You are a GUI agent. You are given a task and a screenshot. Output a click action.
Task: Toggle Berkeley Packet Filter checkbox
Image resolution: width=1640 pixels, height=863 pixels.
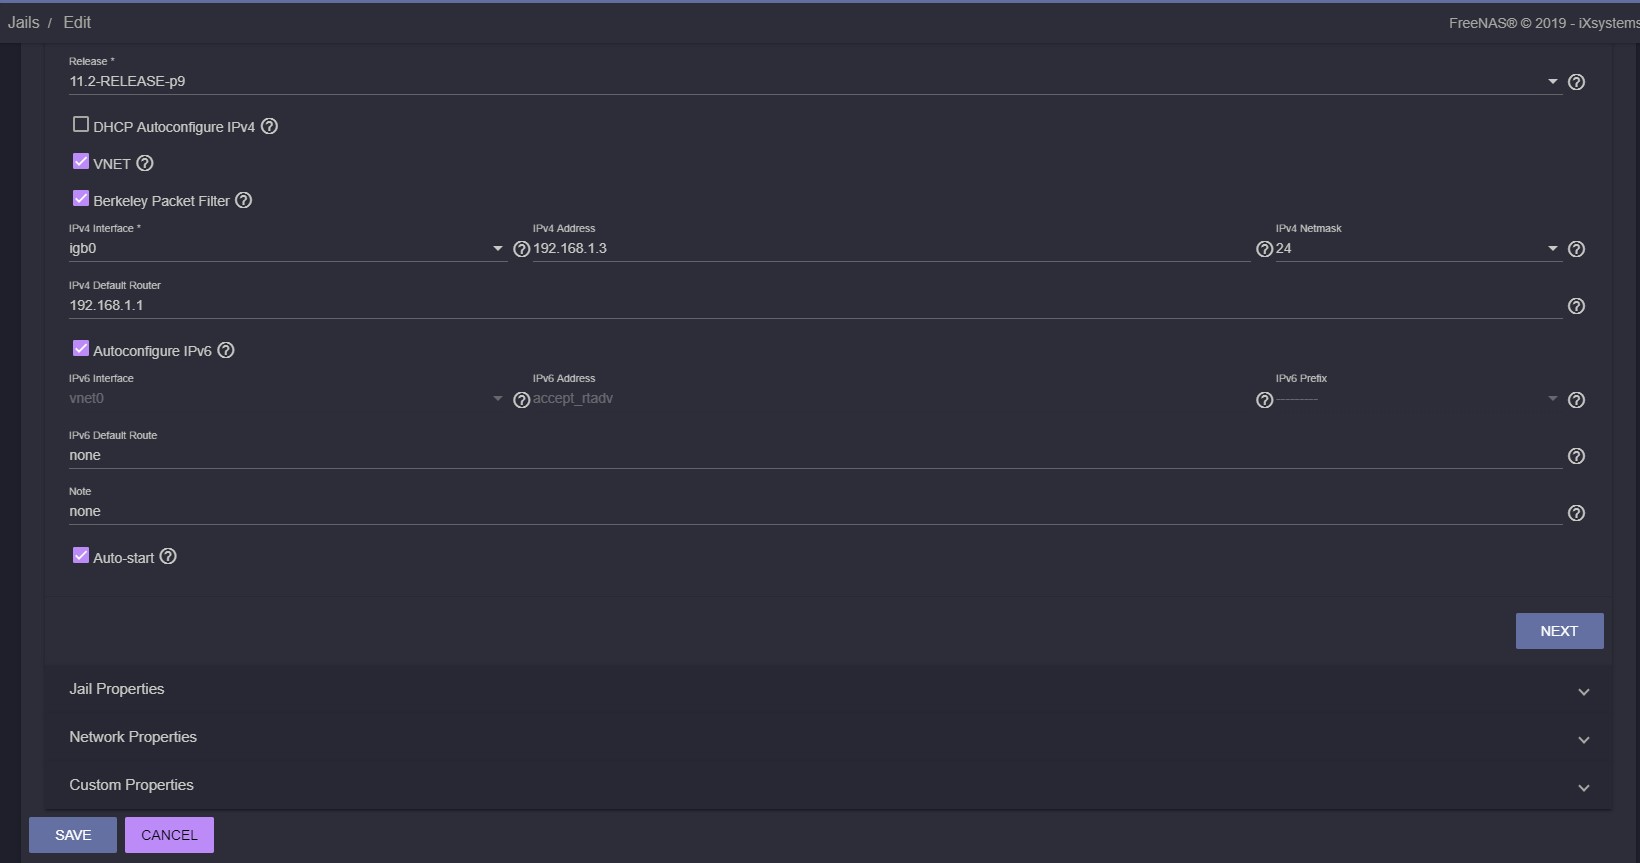coord(81,198)
